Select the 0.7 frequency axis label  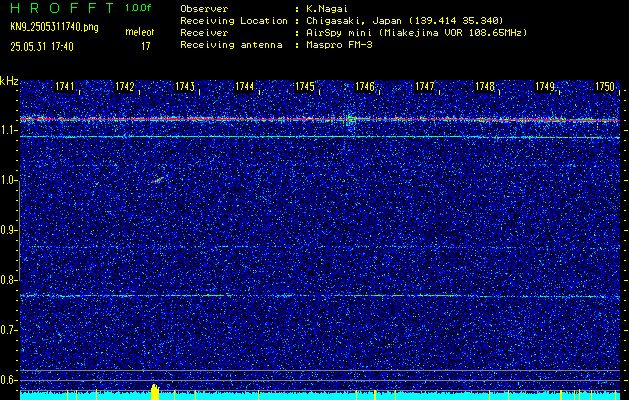7,330
